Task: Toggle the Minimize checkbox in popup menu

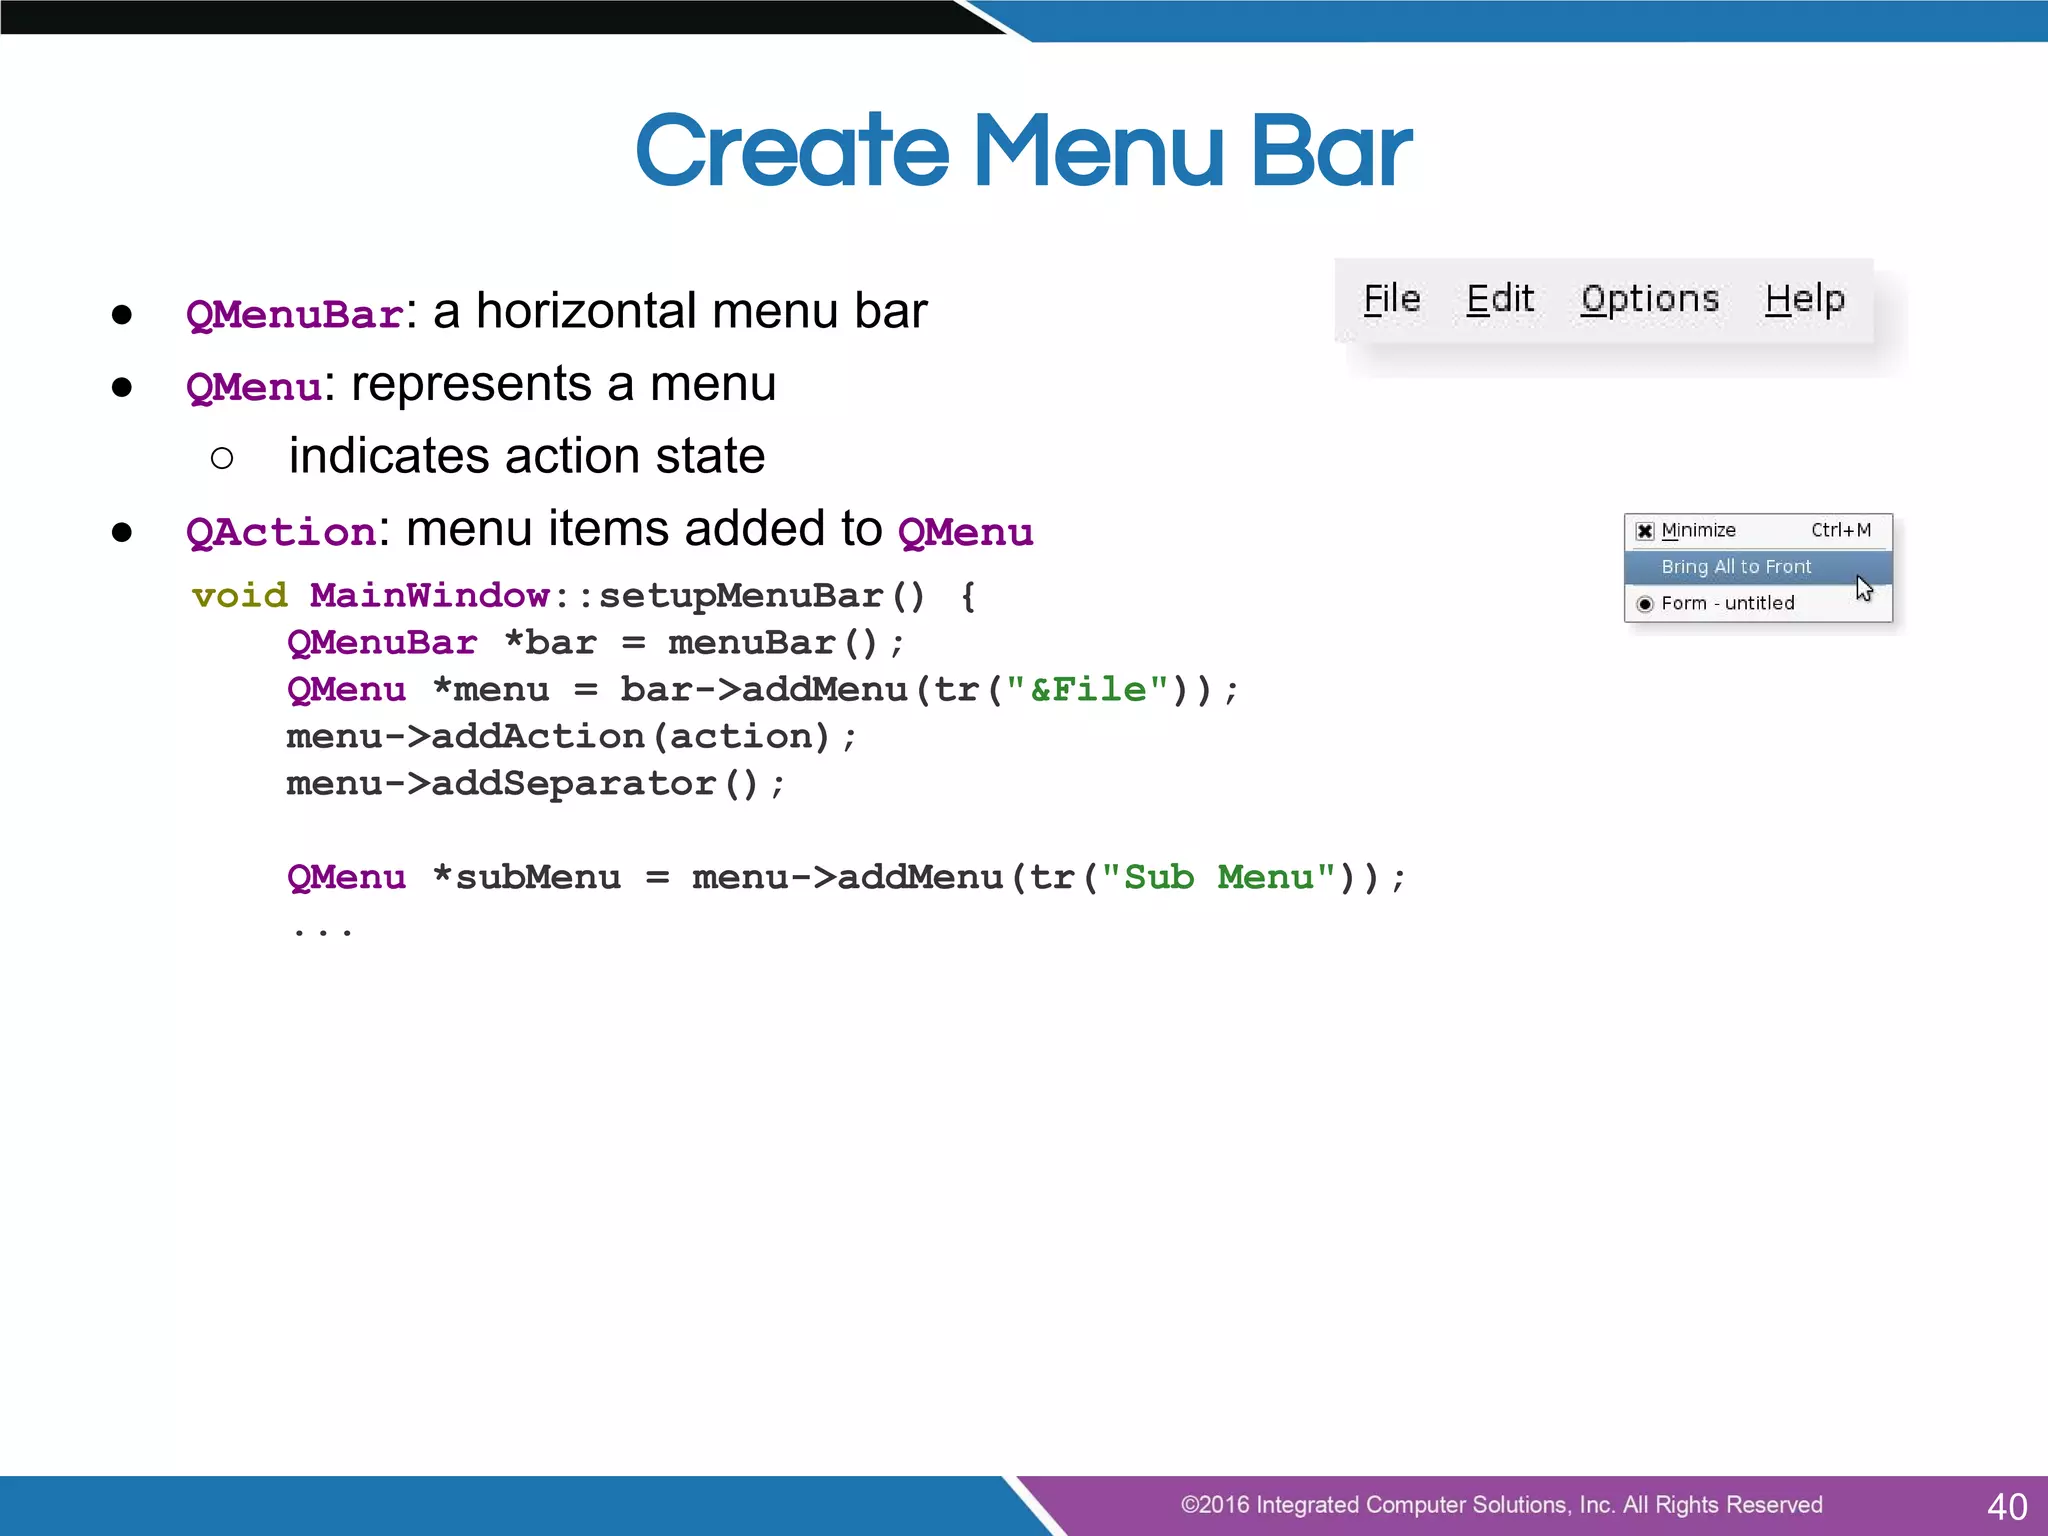Action: click(1644, 531)
